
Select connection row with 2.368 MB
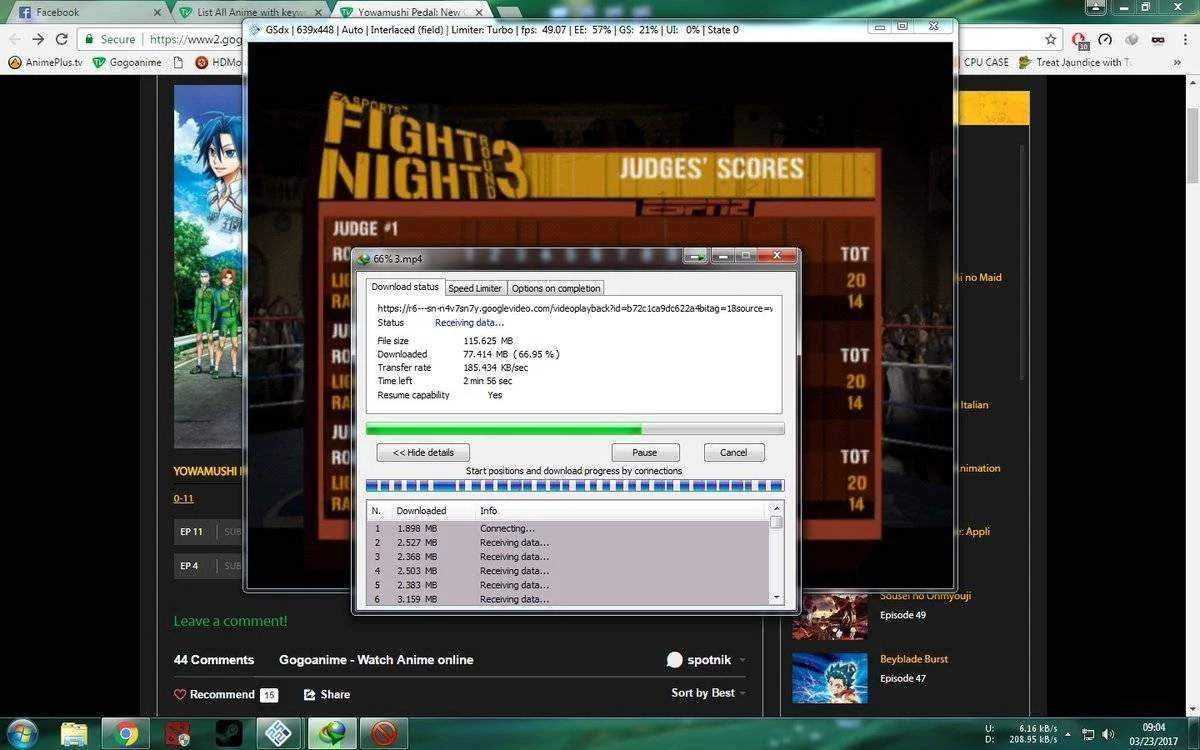tap(567, 556)
